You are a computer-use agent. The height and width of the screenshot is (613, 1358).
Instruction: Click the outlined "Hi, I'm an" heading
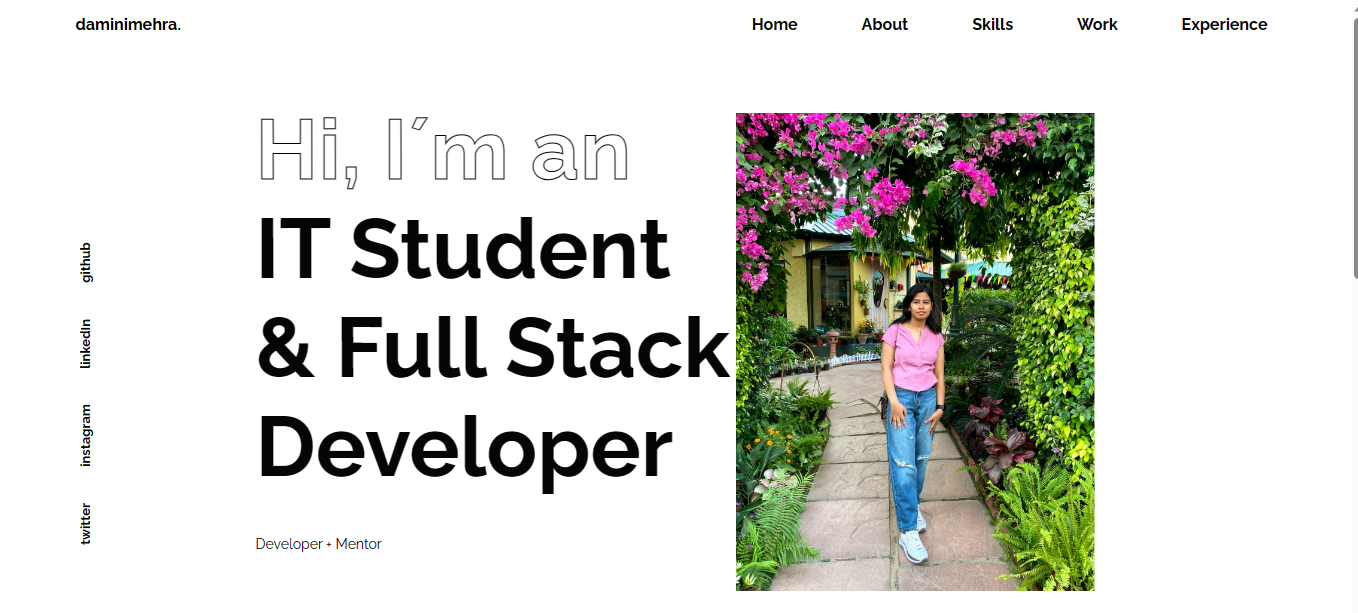click(443, 151)
